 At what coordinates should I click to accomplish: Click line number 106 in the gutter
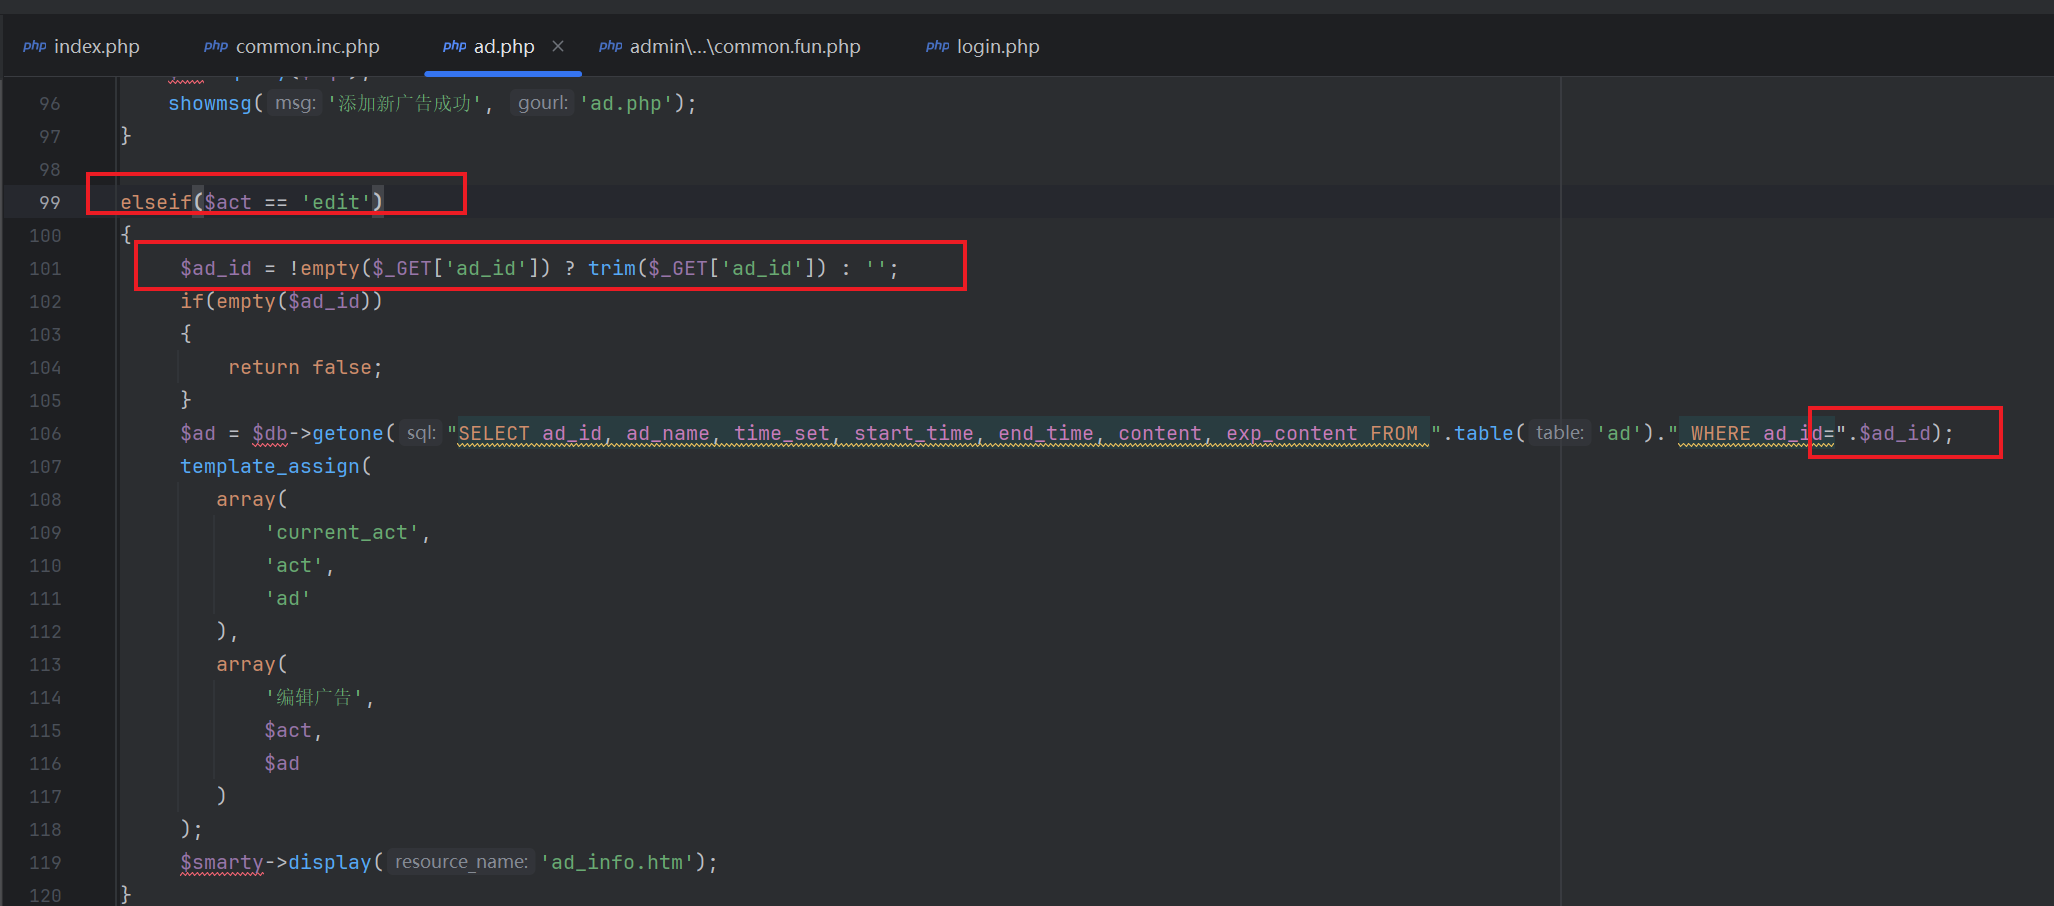(x=45, y=433)
